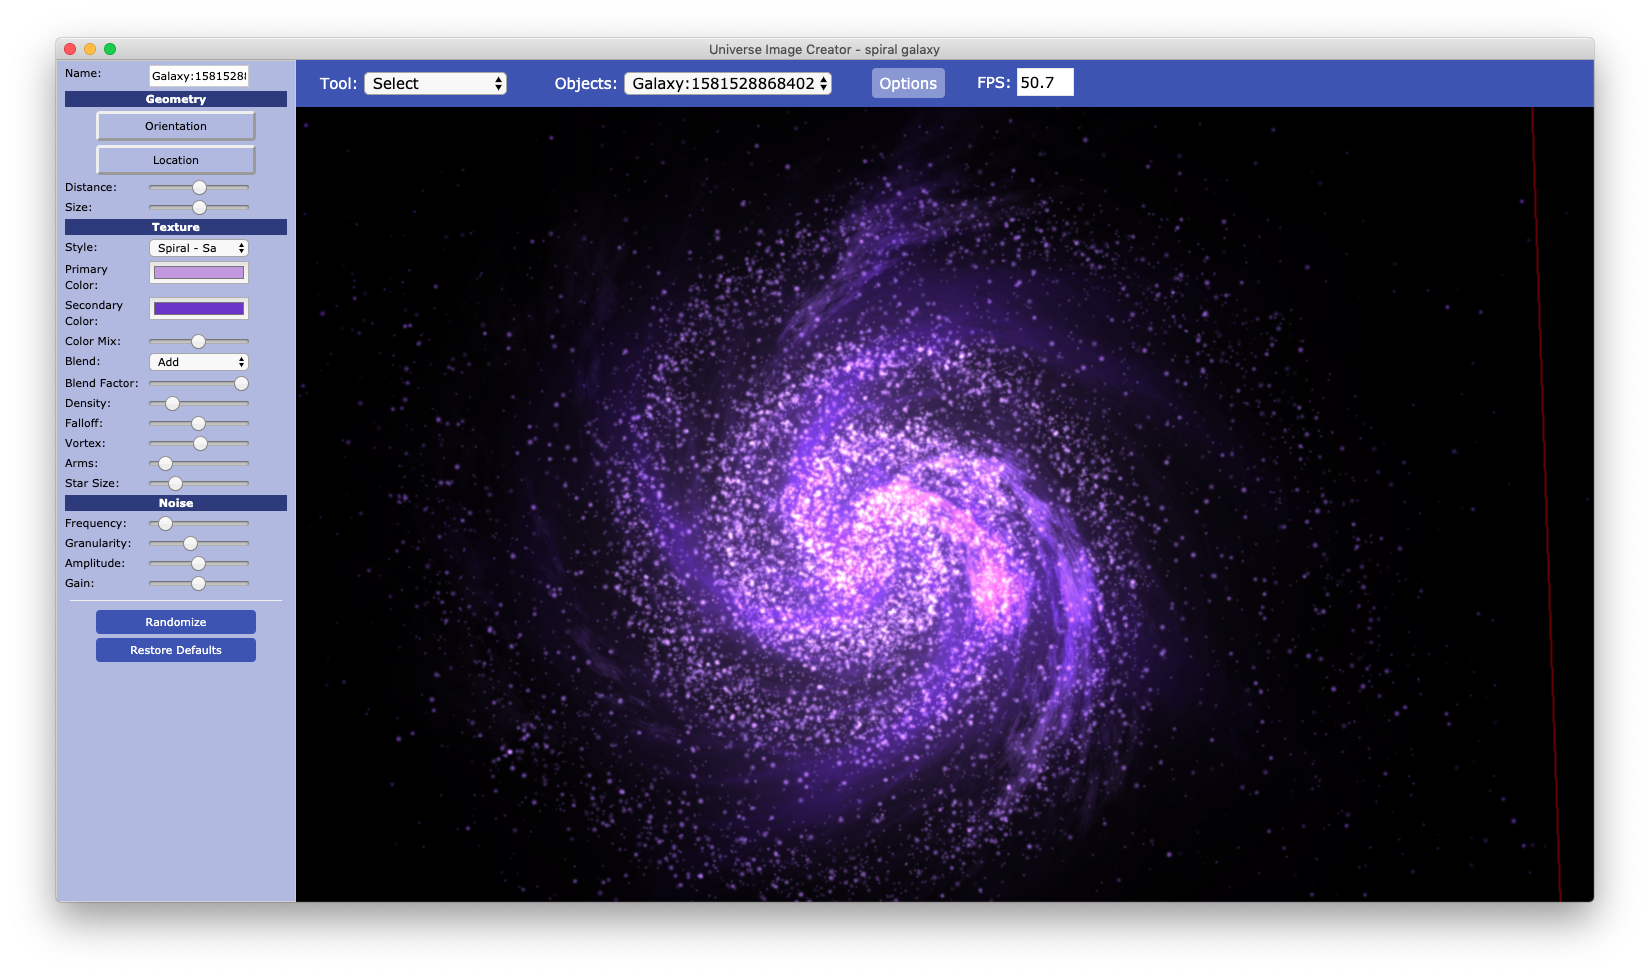Image resolution: width=1650 pixels, height=976 pixels.
Task: Click the Arms slider handle
Action: 164,463
